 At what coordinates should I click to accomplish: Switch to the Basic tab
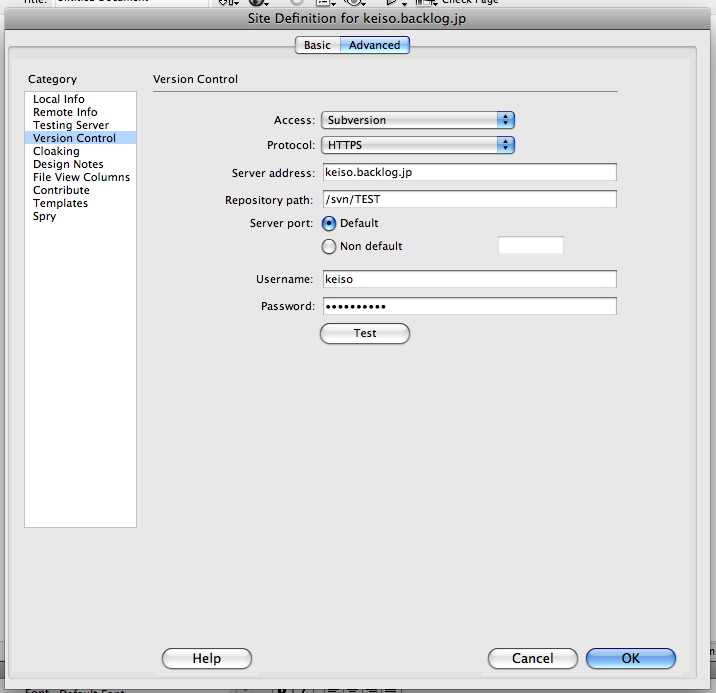(x=317, y=45)
